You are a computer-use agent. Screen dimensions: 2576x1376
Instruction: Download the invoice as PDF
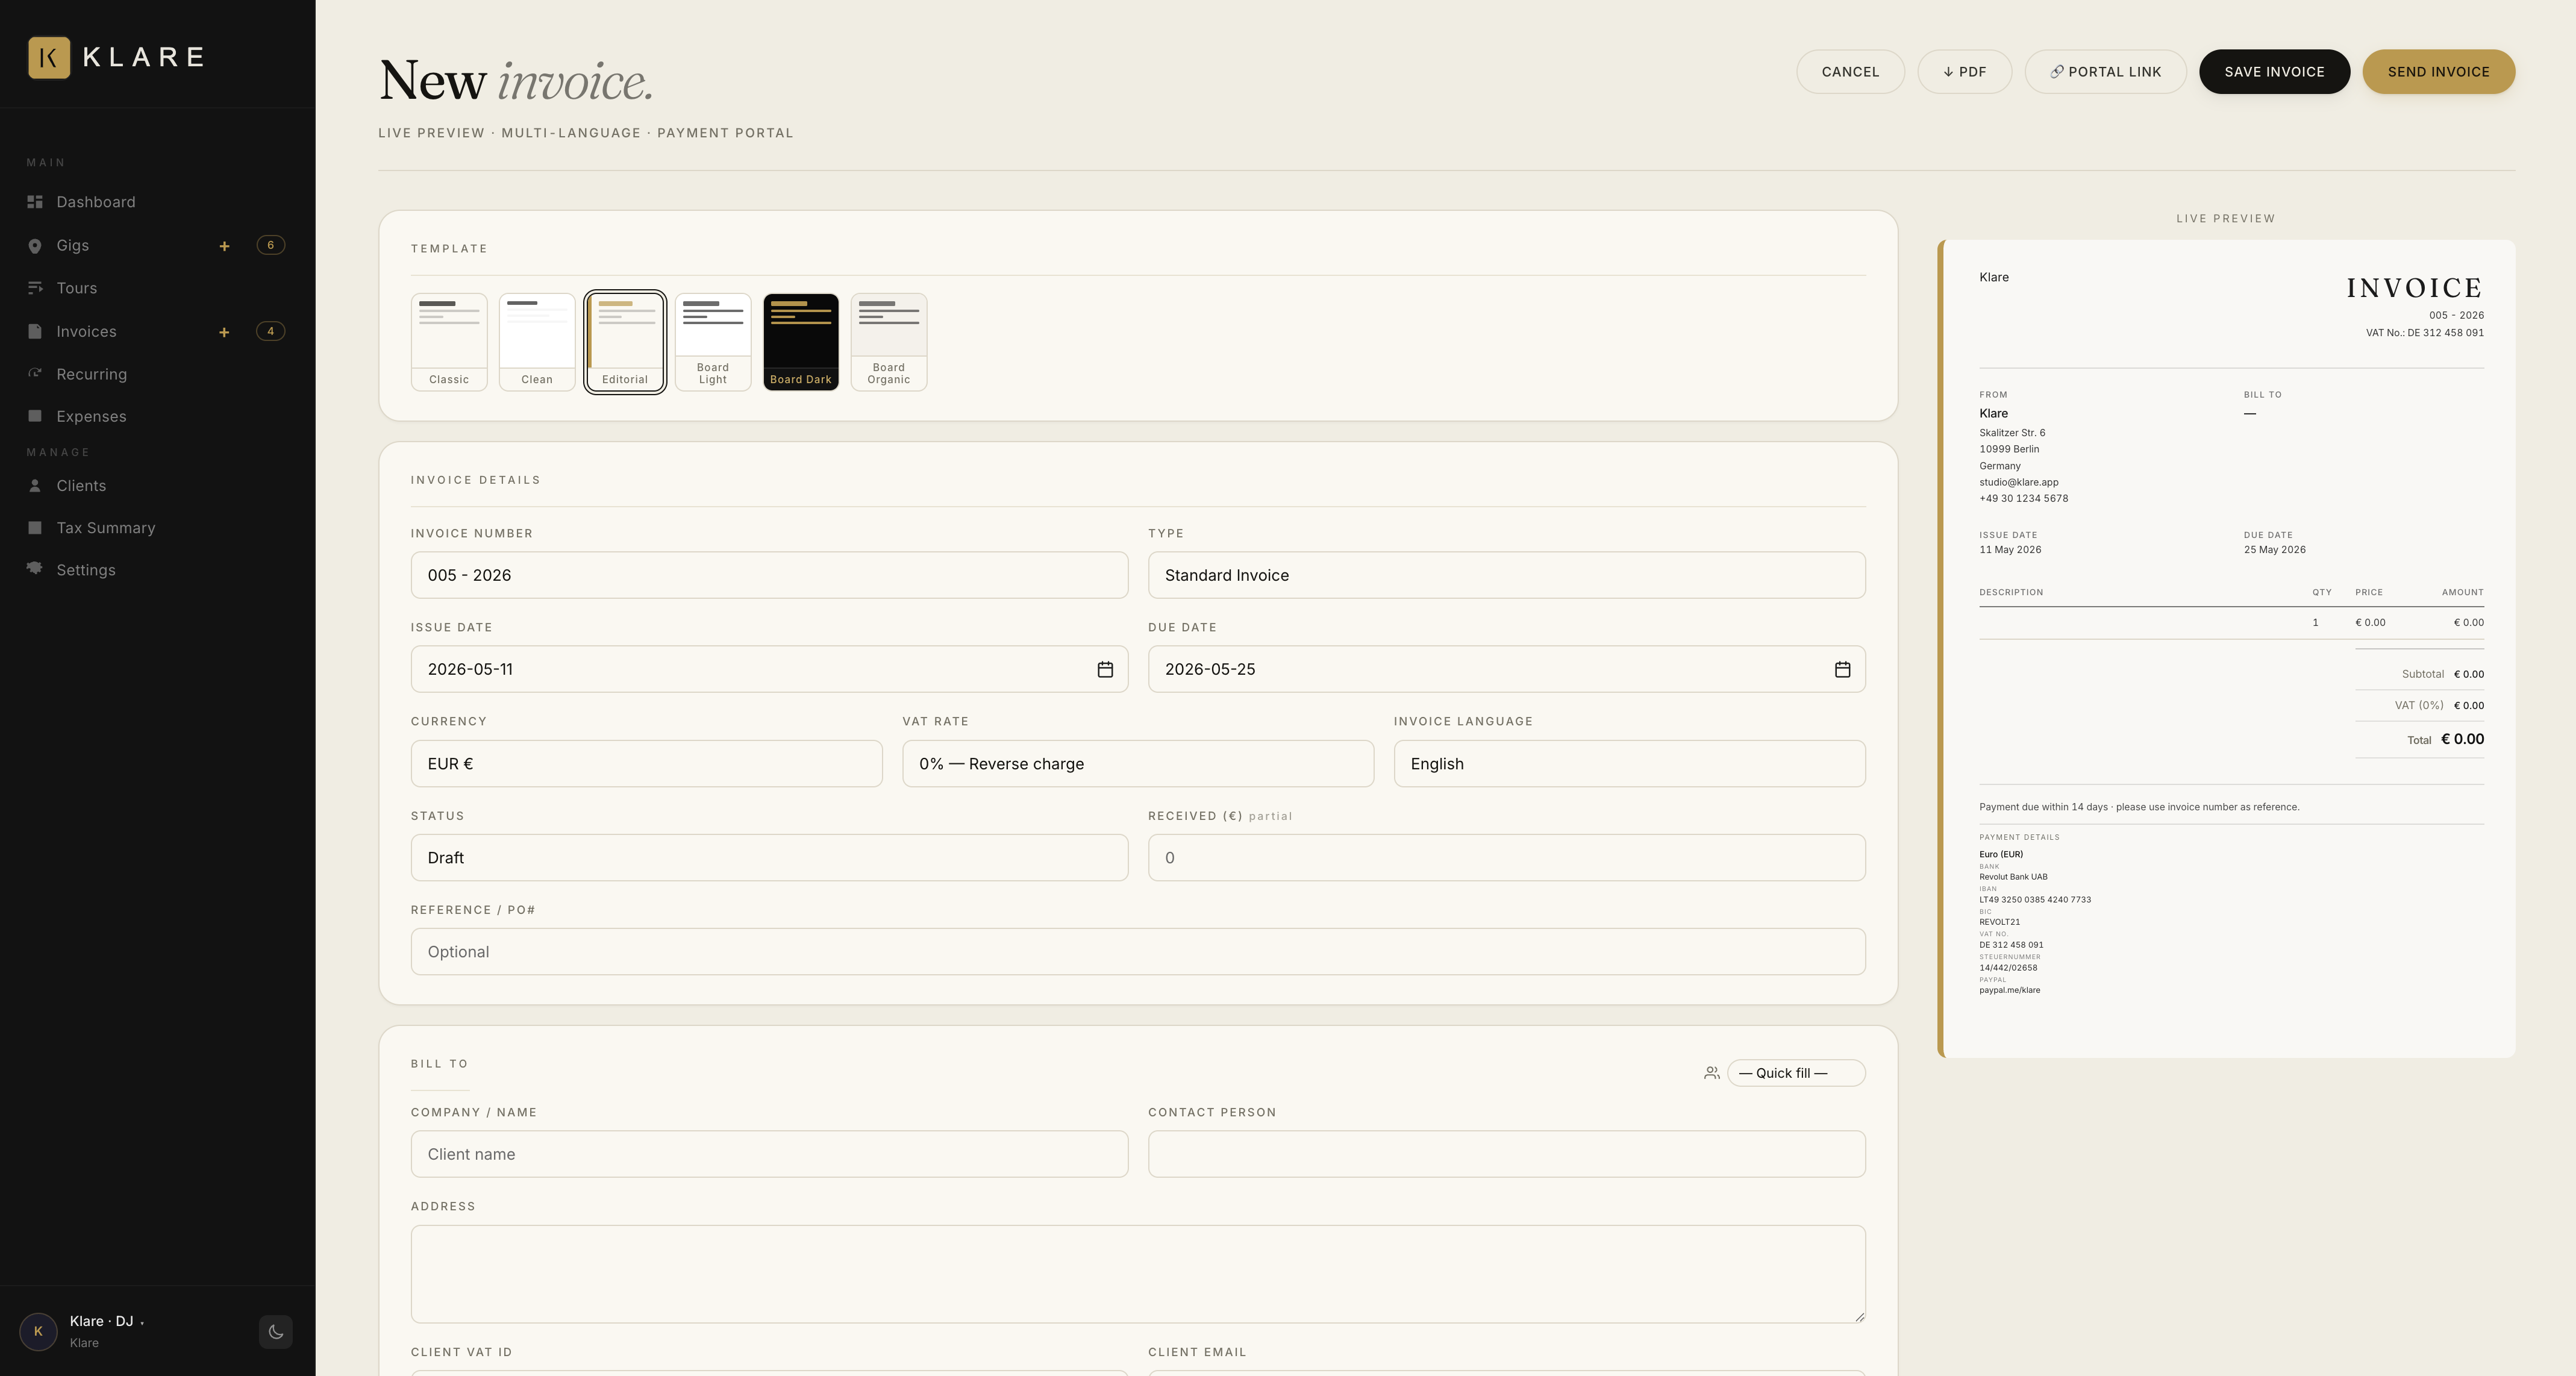1964,72
